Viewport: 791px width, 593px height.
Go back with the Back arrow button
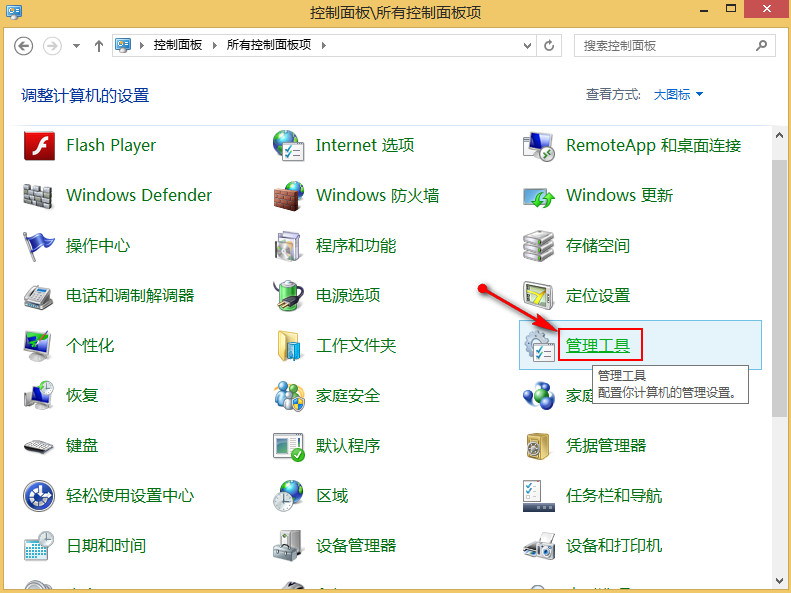(x=24, y=46)
